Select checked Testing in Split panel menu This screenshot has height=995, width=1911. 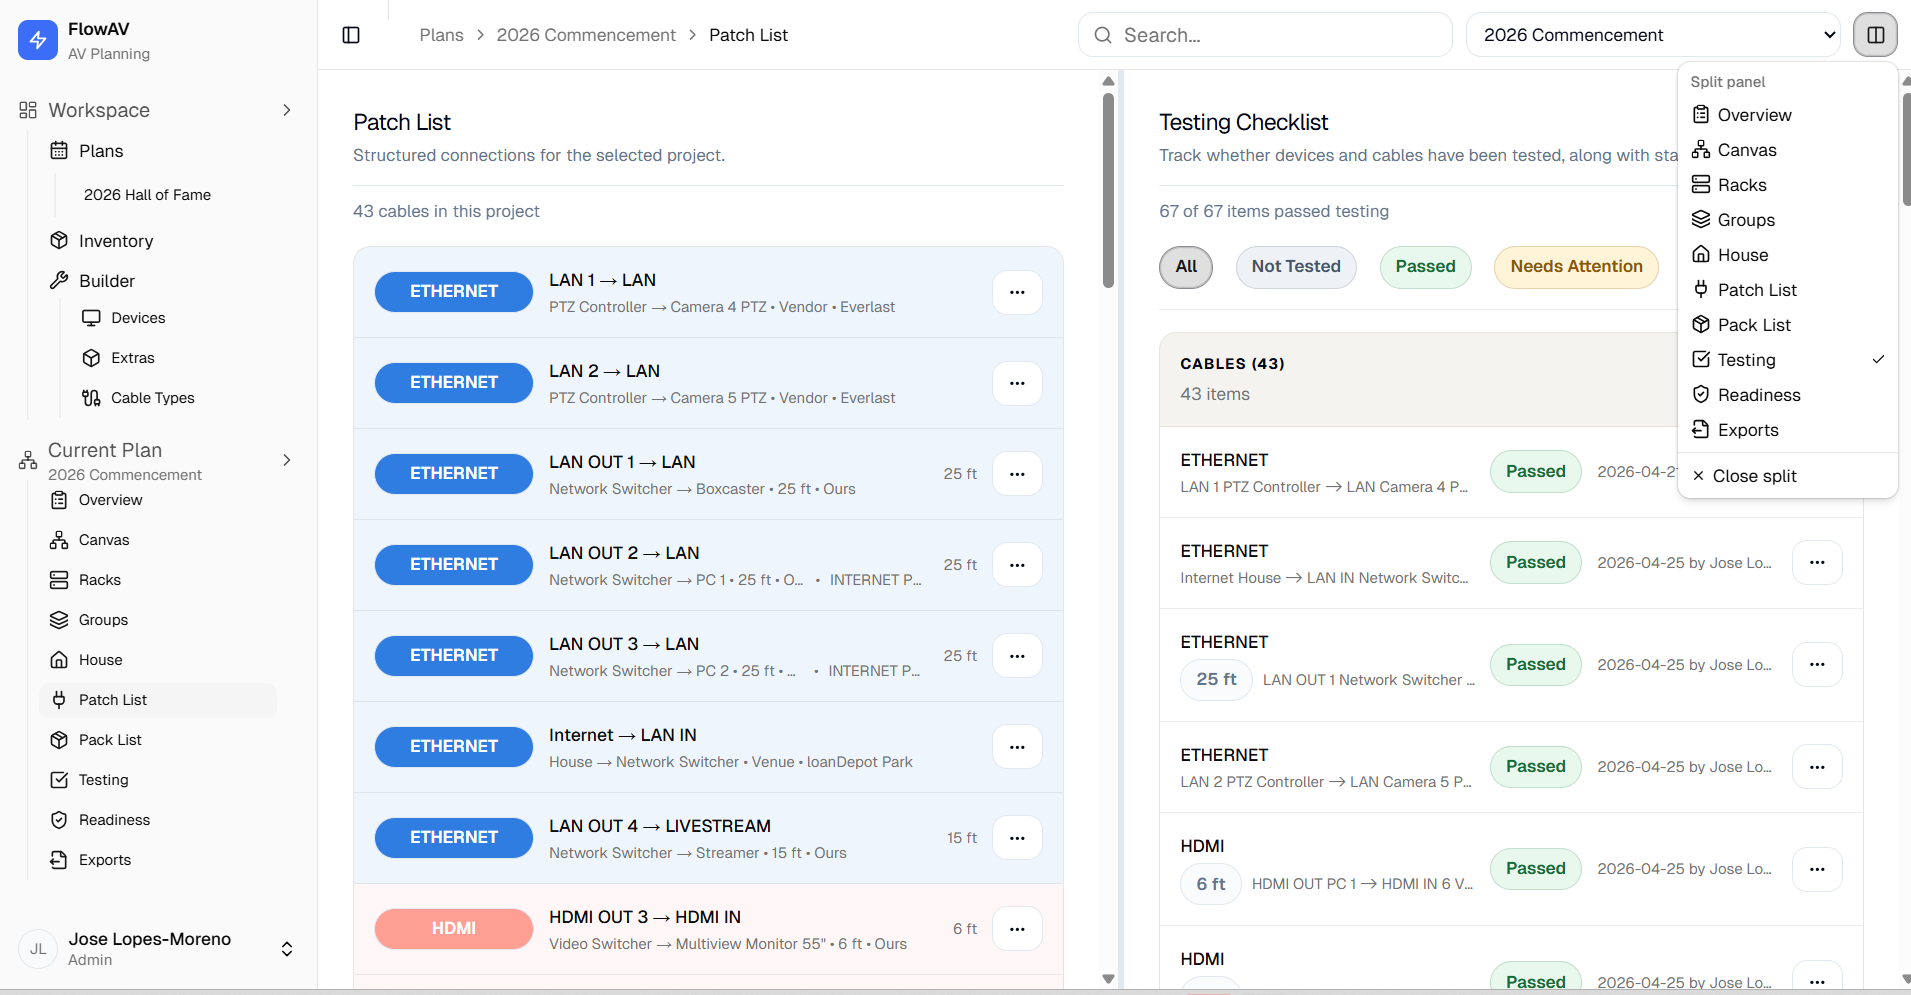1788,360
